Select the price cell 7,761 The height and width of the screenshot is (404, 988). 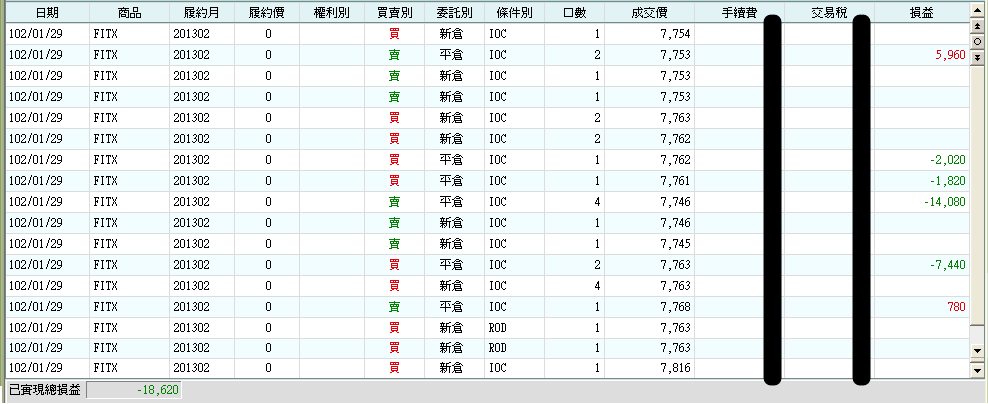click(650, 181)
